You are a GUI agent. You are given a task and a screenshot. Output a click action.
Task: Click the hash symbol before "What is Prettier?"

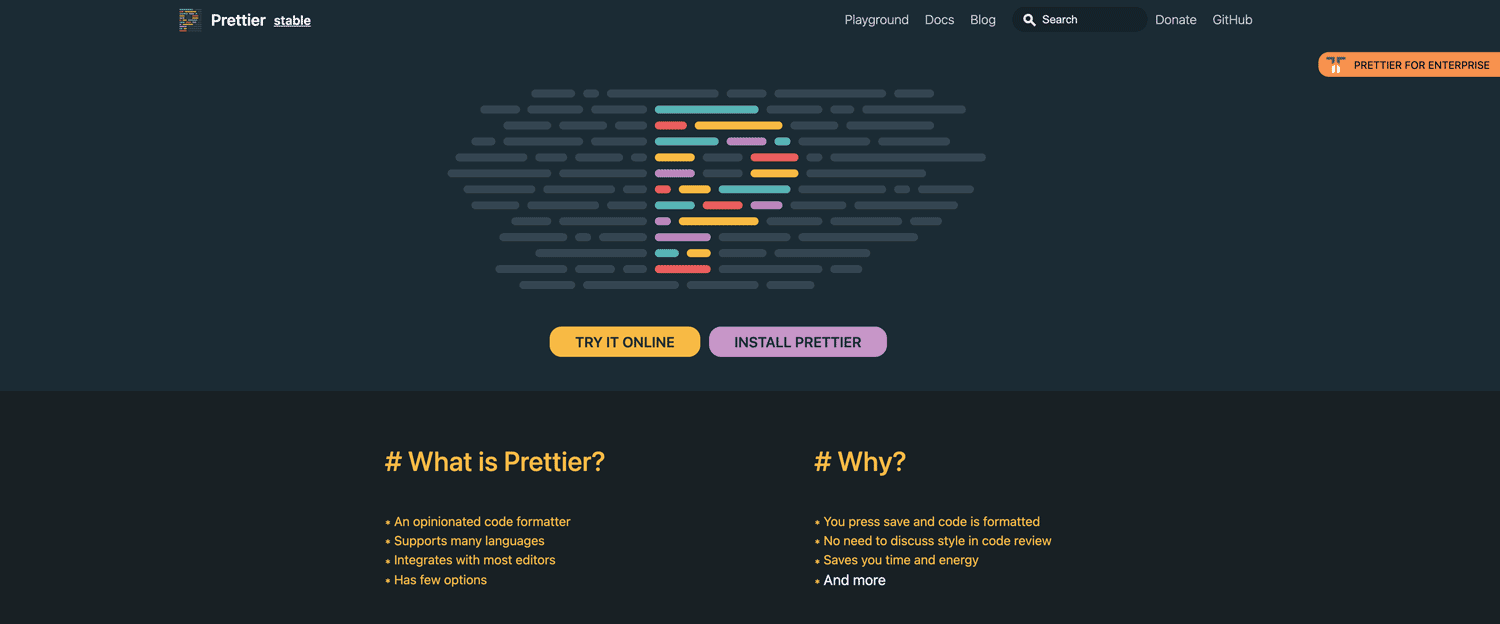393,462
